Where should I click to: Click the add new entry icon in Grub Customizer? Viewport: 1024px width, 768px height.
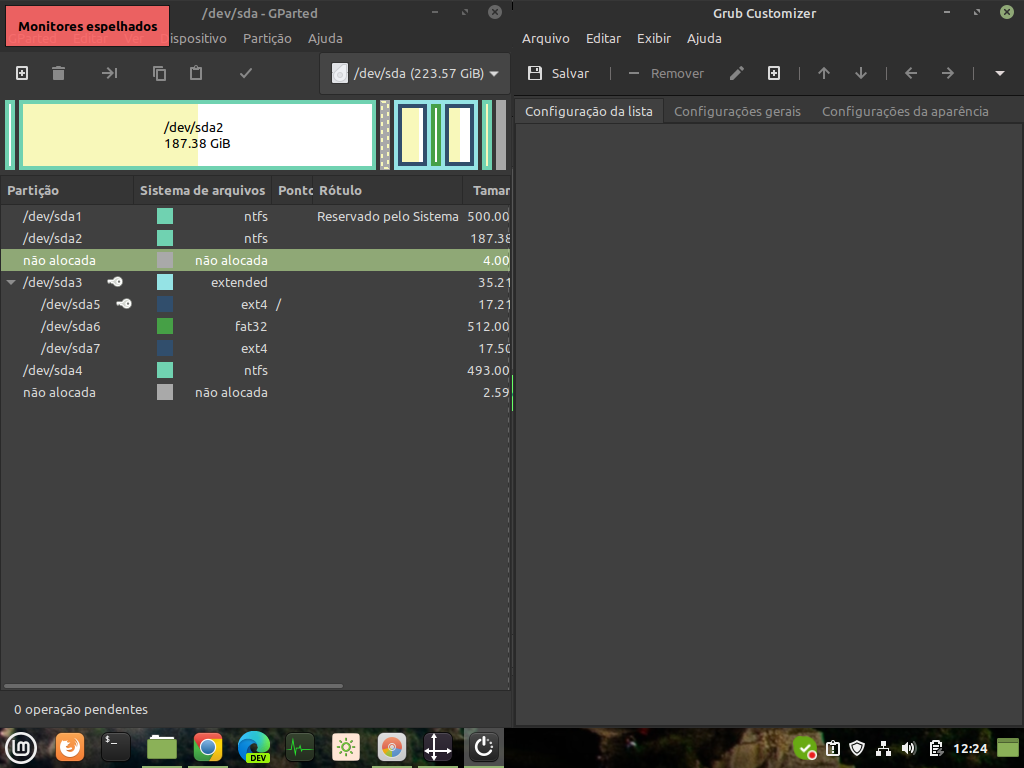point(774,73)
